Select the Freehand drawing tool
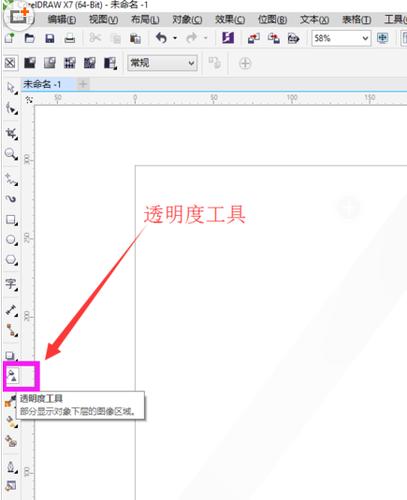The width and height of the screenshot is (407, 500). coord(11,179)
